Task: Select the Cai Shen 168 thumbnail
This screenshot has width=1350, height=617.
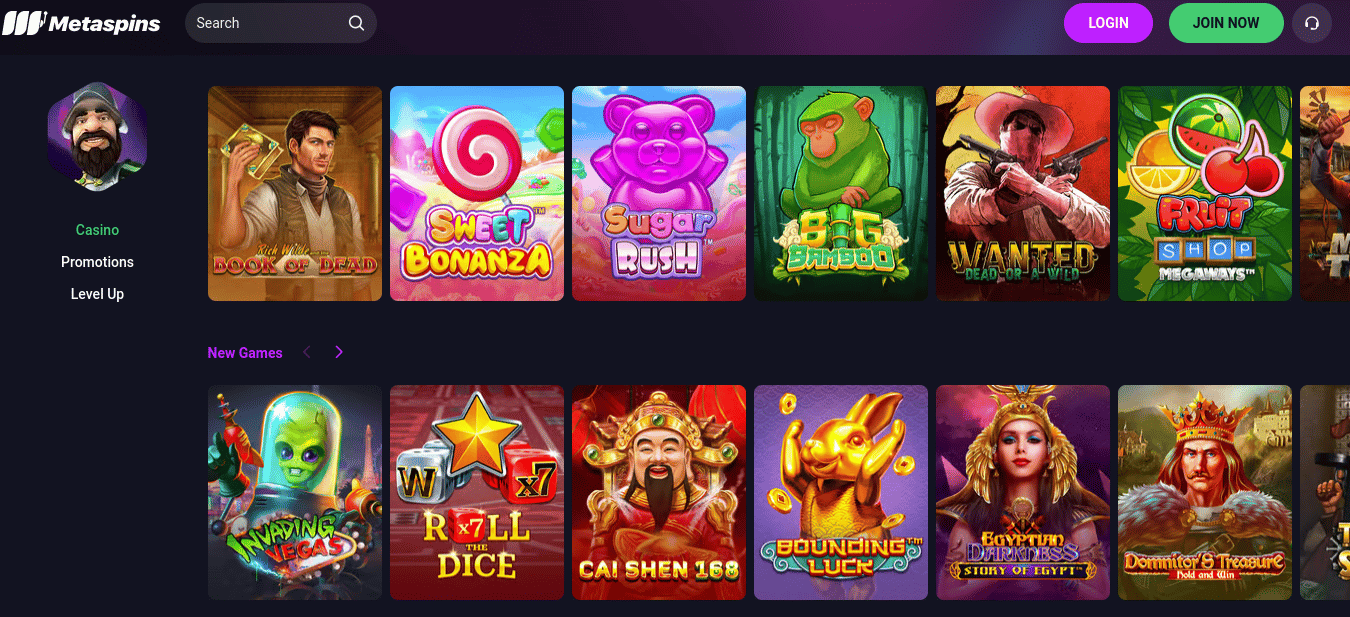Action: [659, 492]
